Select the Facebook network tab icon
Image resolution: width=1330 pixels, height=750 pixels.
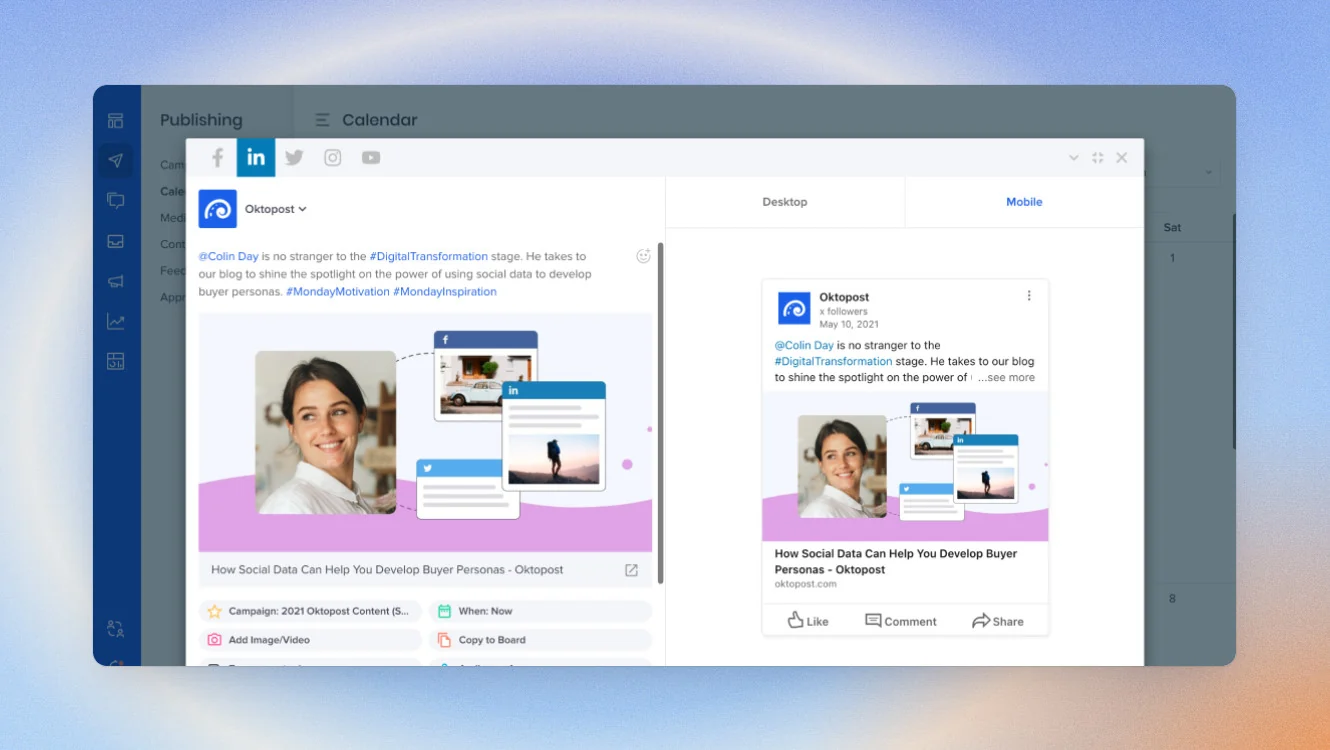(217, 158)
